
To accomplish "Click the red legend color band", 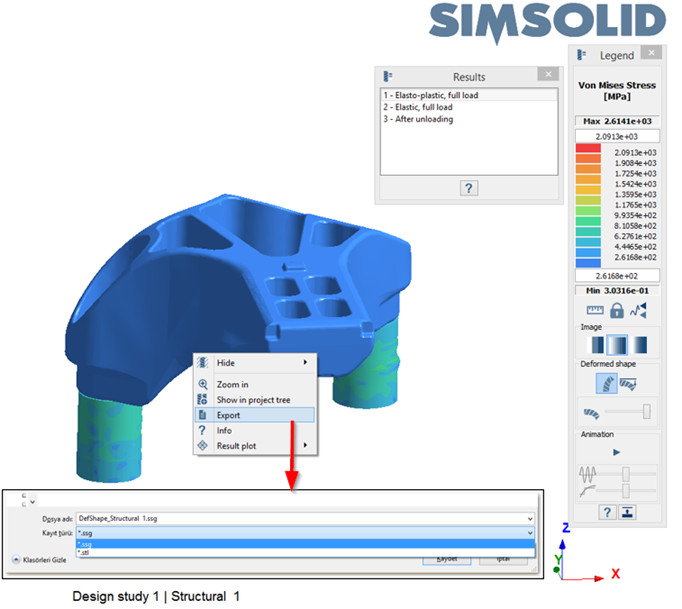I will point(588,148).
